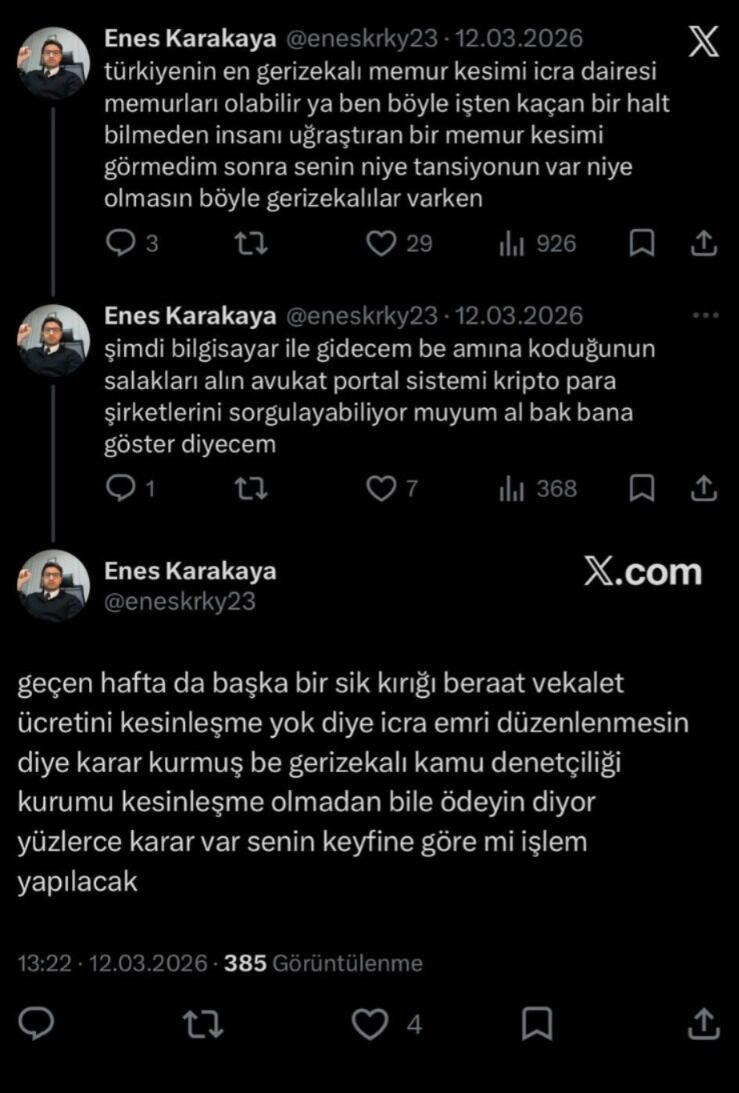Viewport: 739px width, 1093px height.
Task: Like the first tweet with 29 likes
Action: pyautogui.click(x=380, y=243)
